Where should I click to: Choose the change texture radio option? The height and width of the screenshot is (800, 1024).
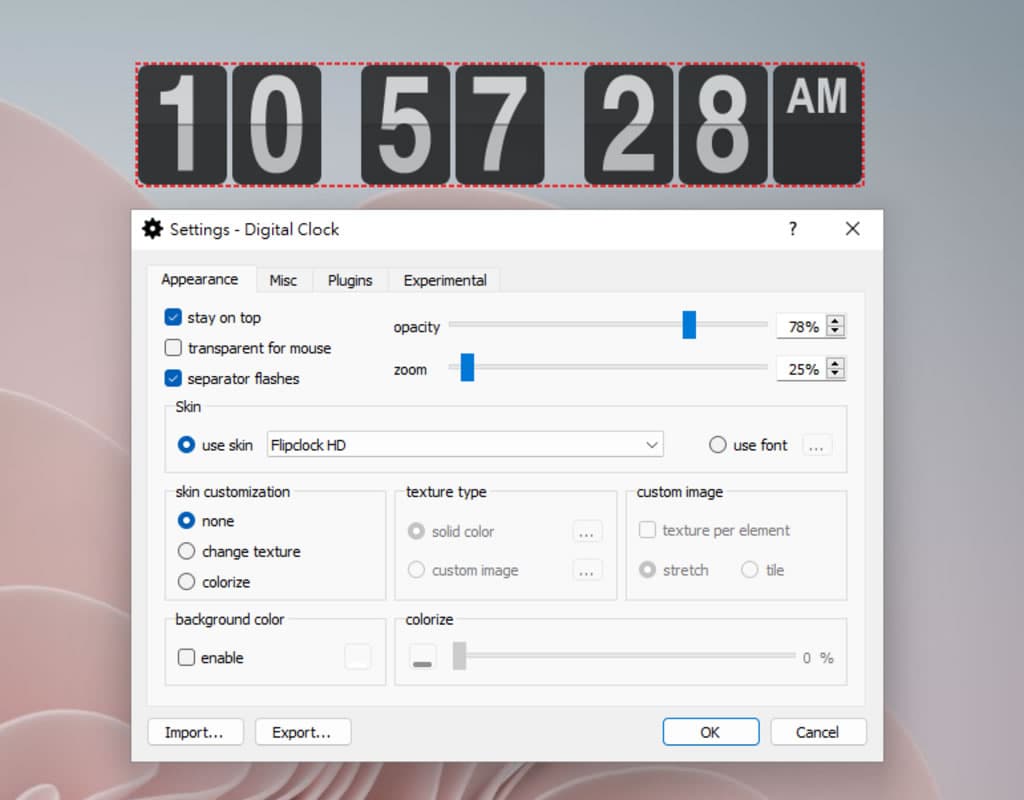point(186,551)
